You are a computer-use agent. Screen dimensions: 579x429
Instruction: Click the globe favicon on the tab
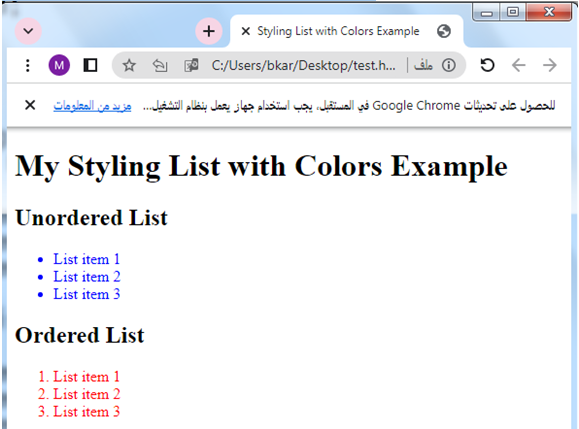[444, 31]
